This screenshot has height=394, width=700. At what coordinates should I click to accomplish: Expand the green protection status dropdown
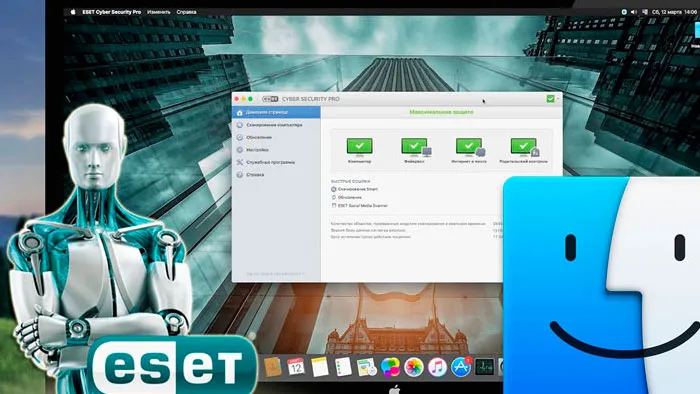[553, 99]
